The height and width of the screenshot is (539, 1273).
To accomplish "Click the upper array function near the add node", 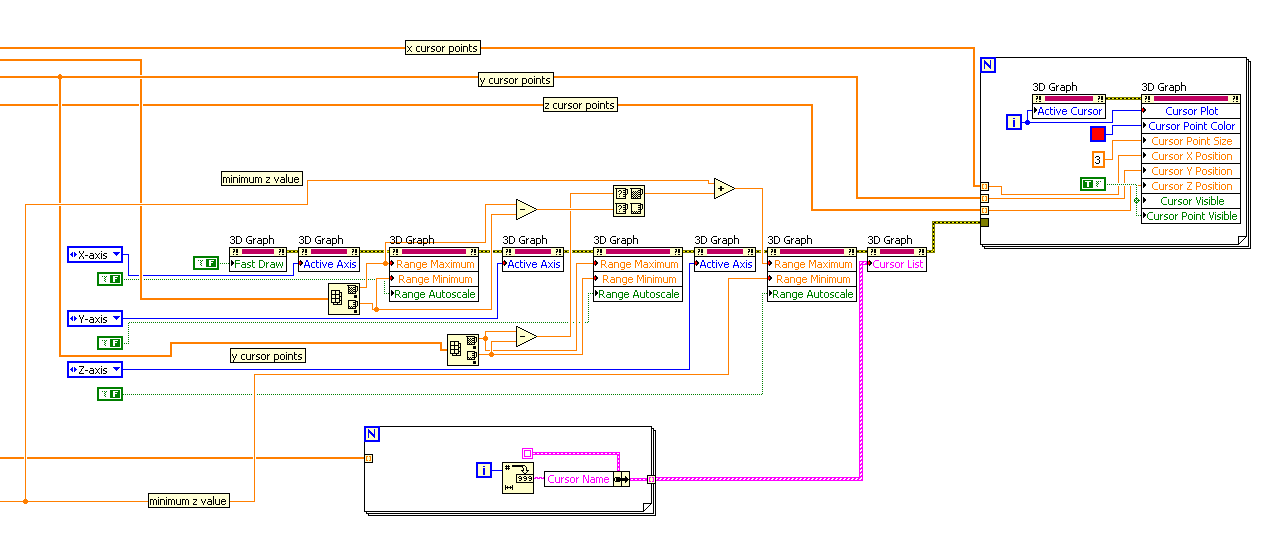I will click(629, 193).
